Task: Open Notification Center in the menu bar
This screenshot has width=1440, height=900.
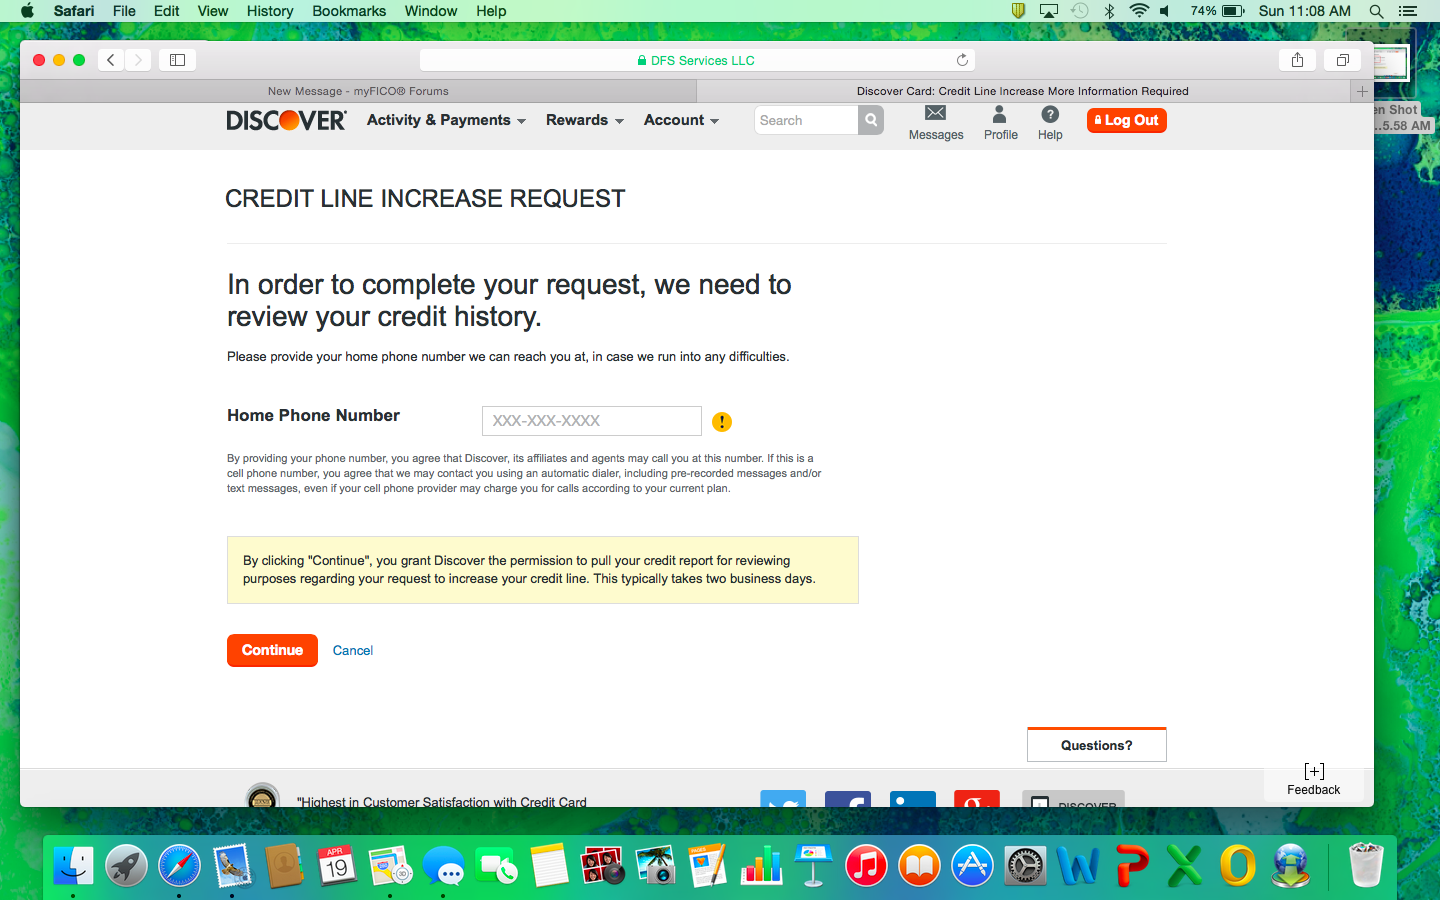Action: point(1408,11)
